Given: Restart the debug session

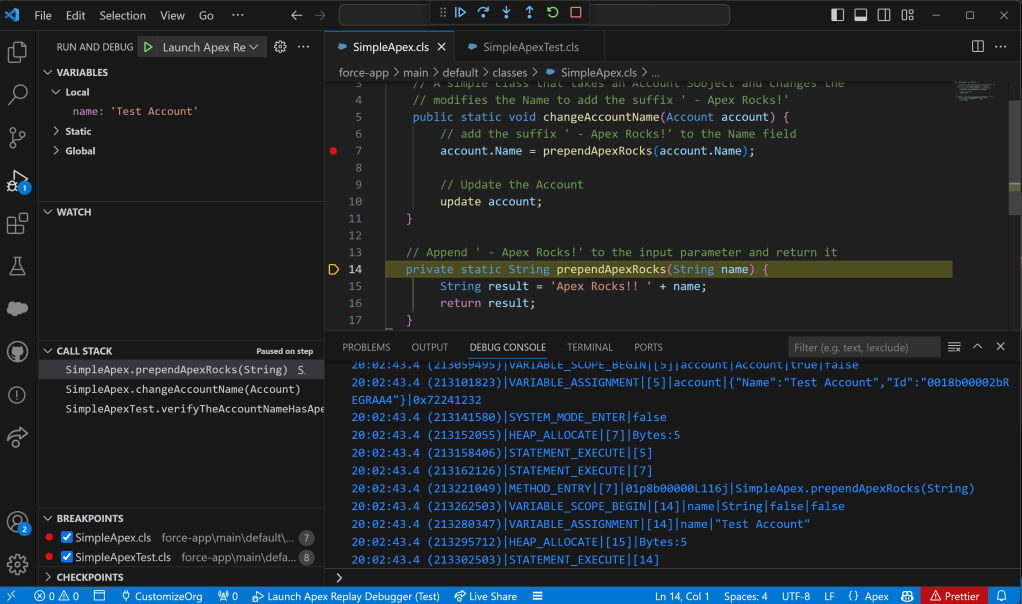Looking at the screenshot, I should tap(553, 13).
